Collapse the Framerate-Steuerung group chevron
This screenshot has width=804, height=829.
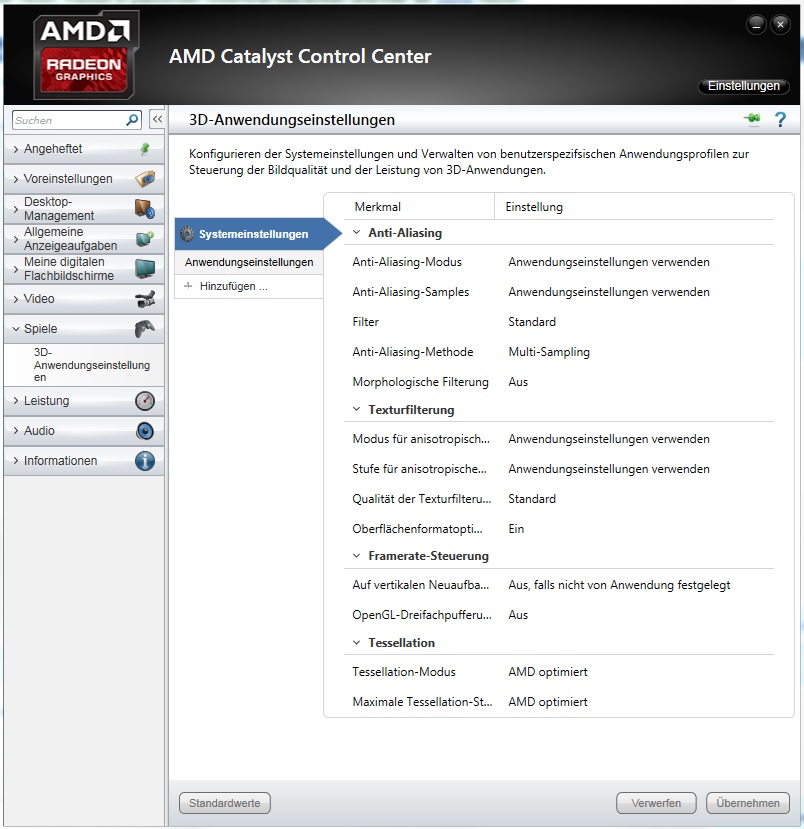(x=357, y=556)
